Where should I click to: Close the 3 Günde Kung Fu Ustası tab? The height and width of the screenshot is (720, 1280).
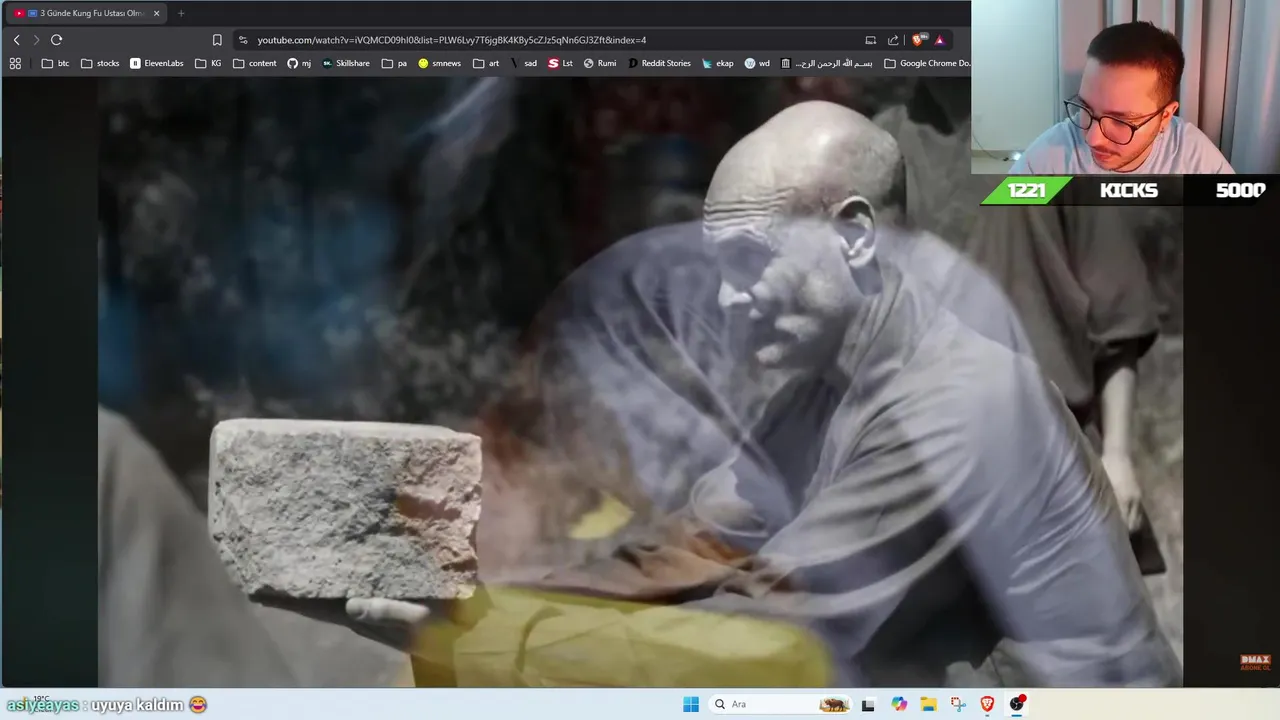click(156, 13)
